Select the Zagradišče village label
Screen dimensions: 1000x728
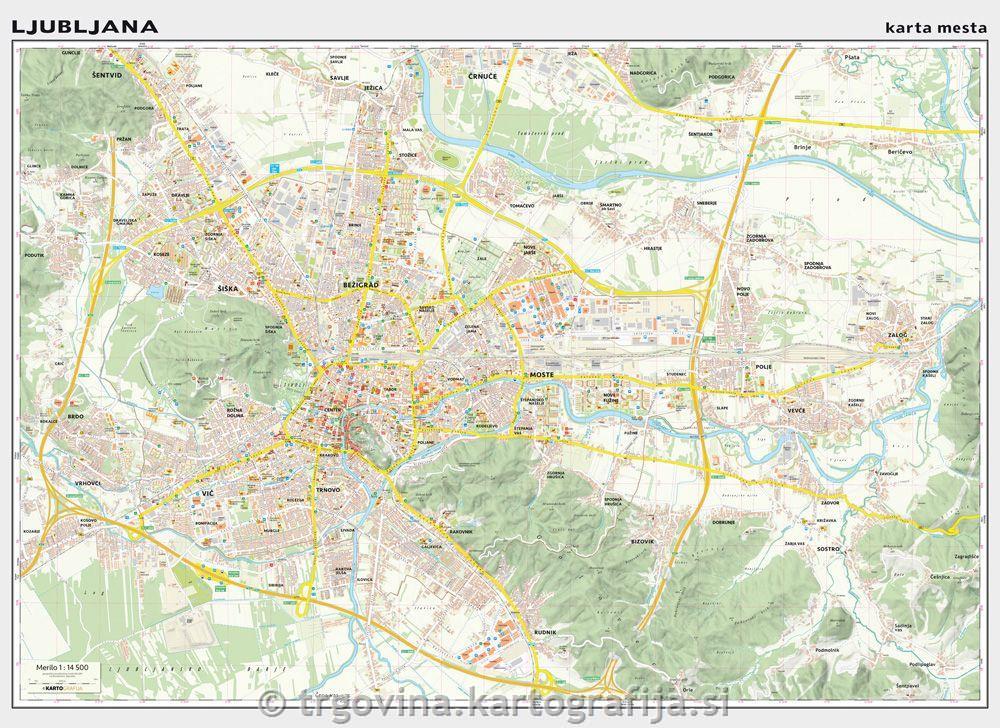click(966, 557)
